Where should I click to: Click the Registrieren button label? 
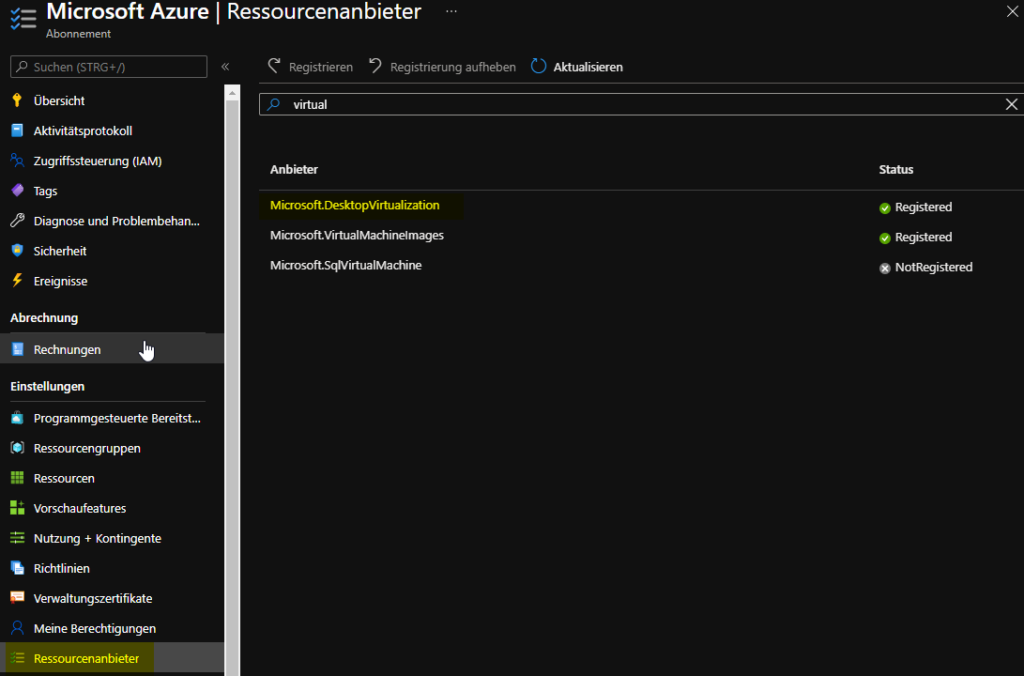coord(321,67)
